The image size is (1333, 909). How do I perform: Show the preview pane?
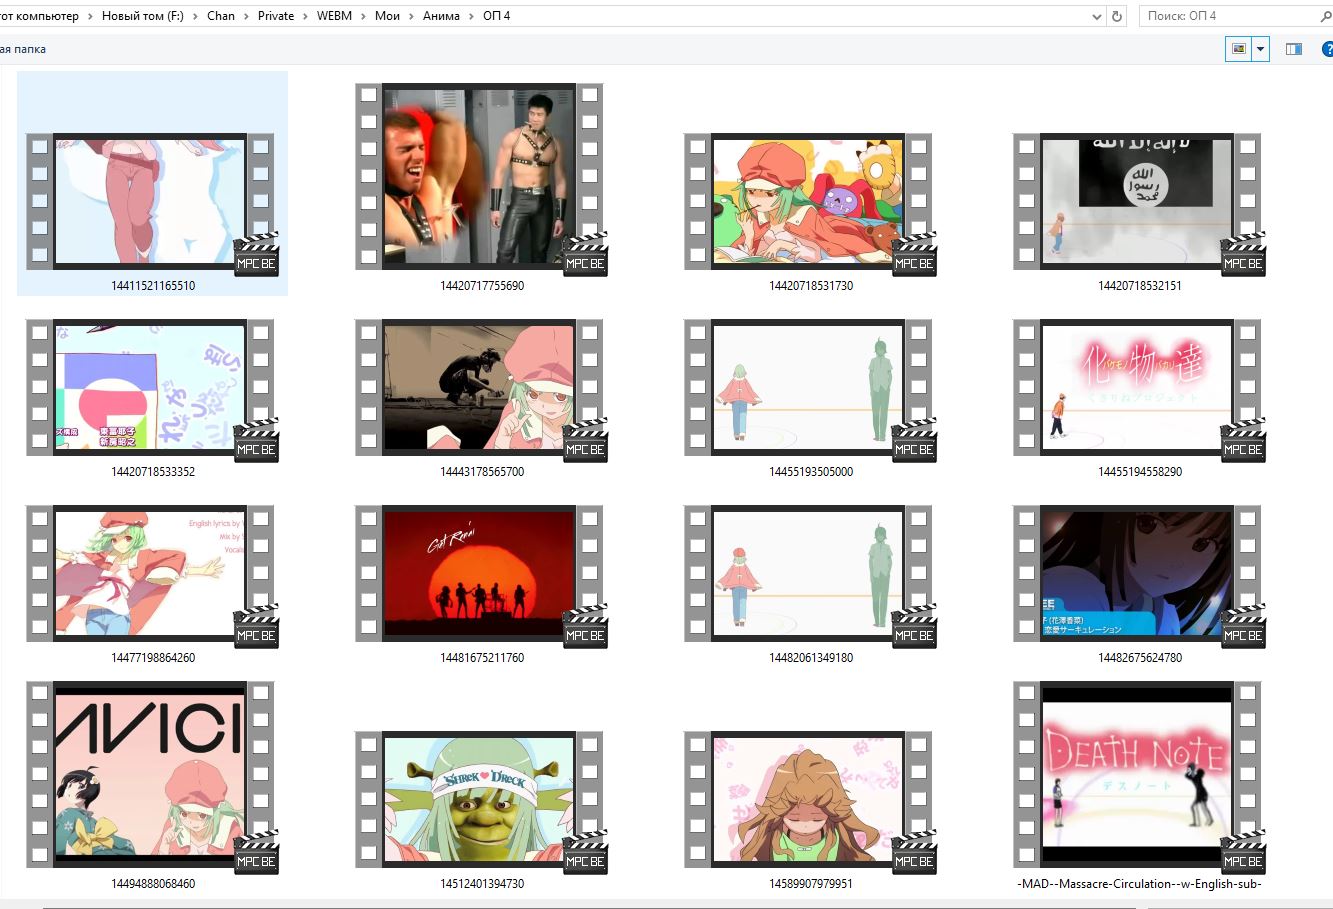pyautogui.click(x=1294, y=49)
